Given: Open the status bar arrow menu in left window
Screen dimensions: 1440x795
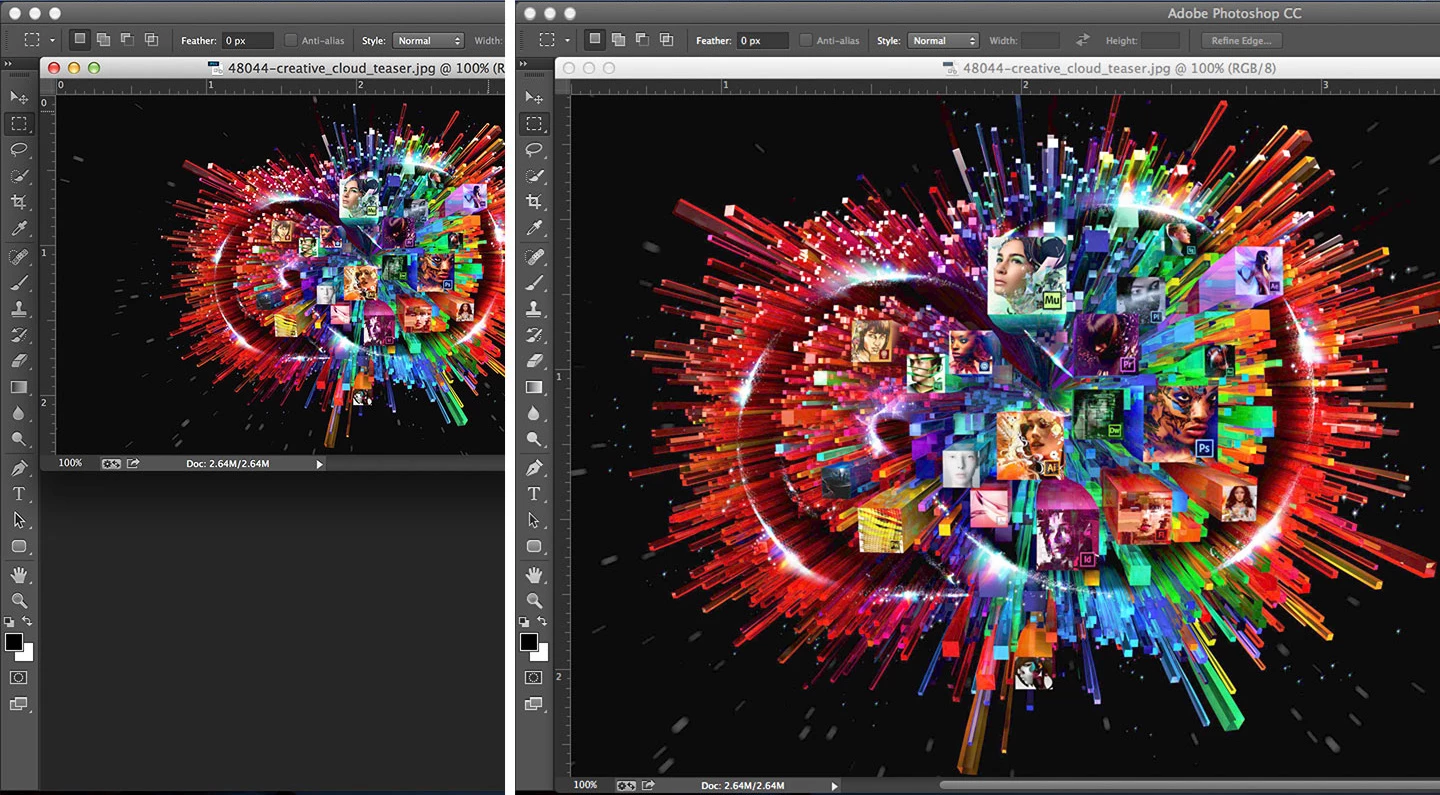Looking at the screenshot, I should pos(320,464).
